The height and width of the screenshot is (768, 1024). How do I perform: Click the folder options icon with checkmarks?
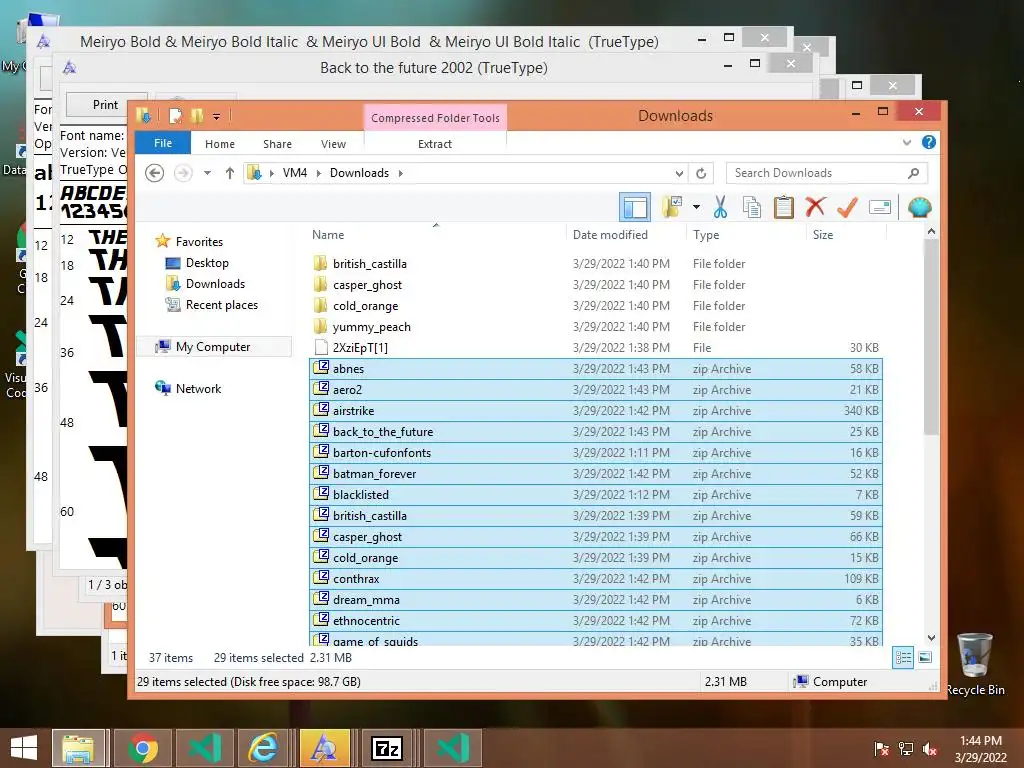672,208
